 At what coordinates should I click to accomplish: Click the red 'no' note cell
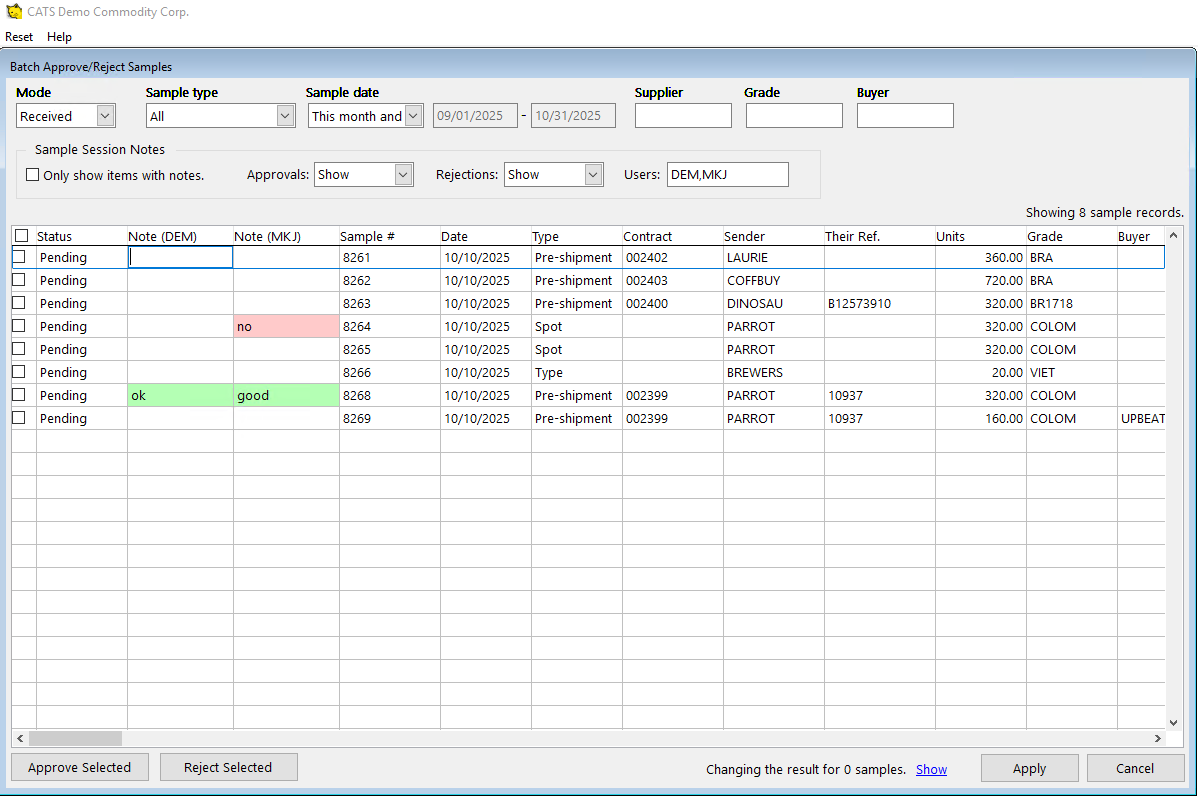click(x=286, y=326)
